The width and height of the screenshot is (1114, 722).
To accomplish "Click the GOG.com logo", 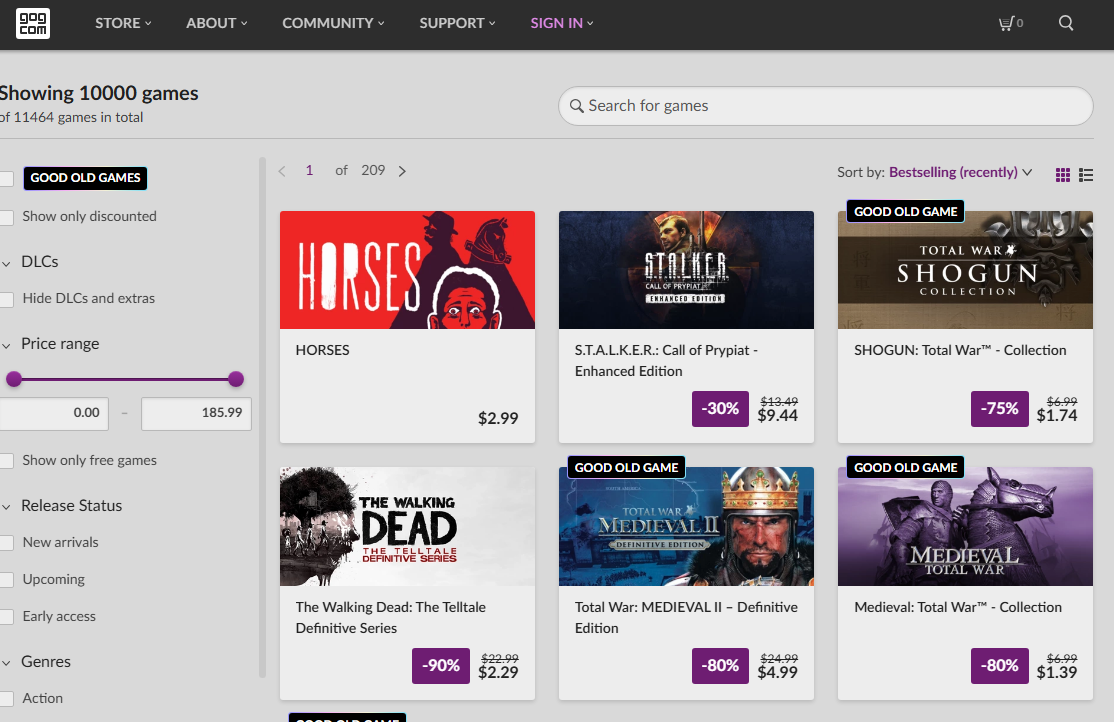I will point(33,23).
